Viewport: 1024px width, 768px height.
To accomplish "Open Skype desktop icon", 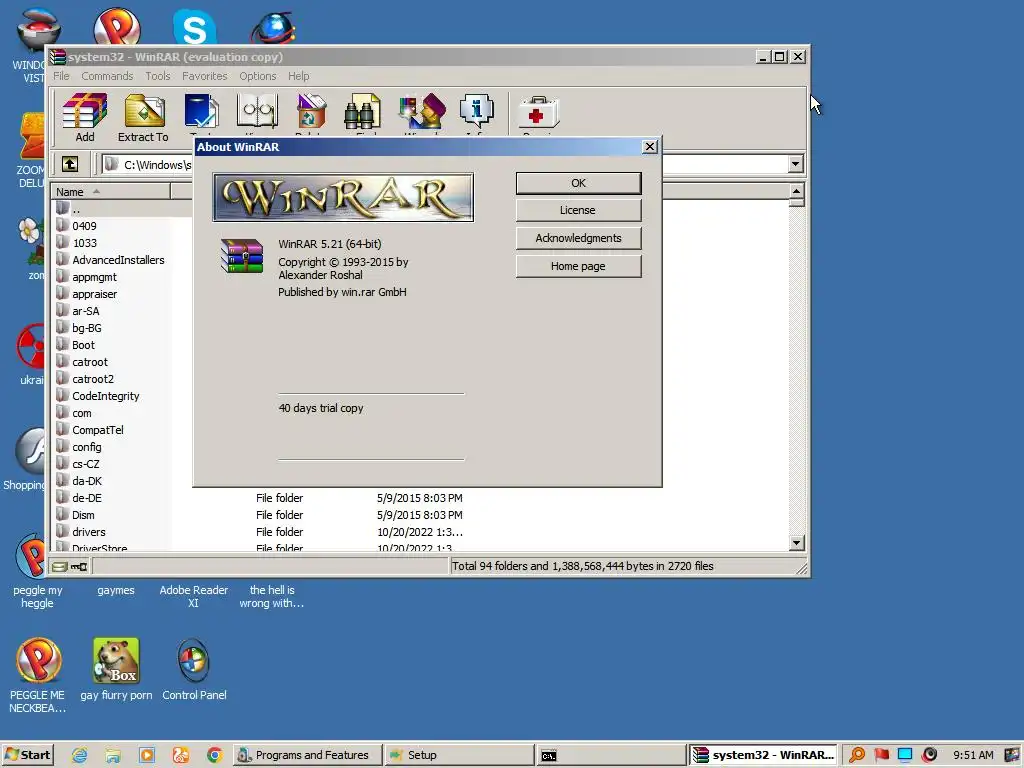I will 195,27.
